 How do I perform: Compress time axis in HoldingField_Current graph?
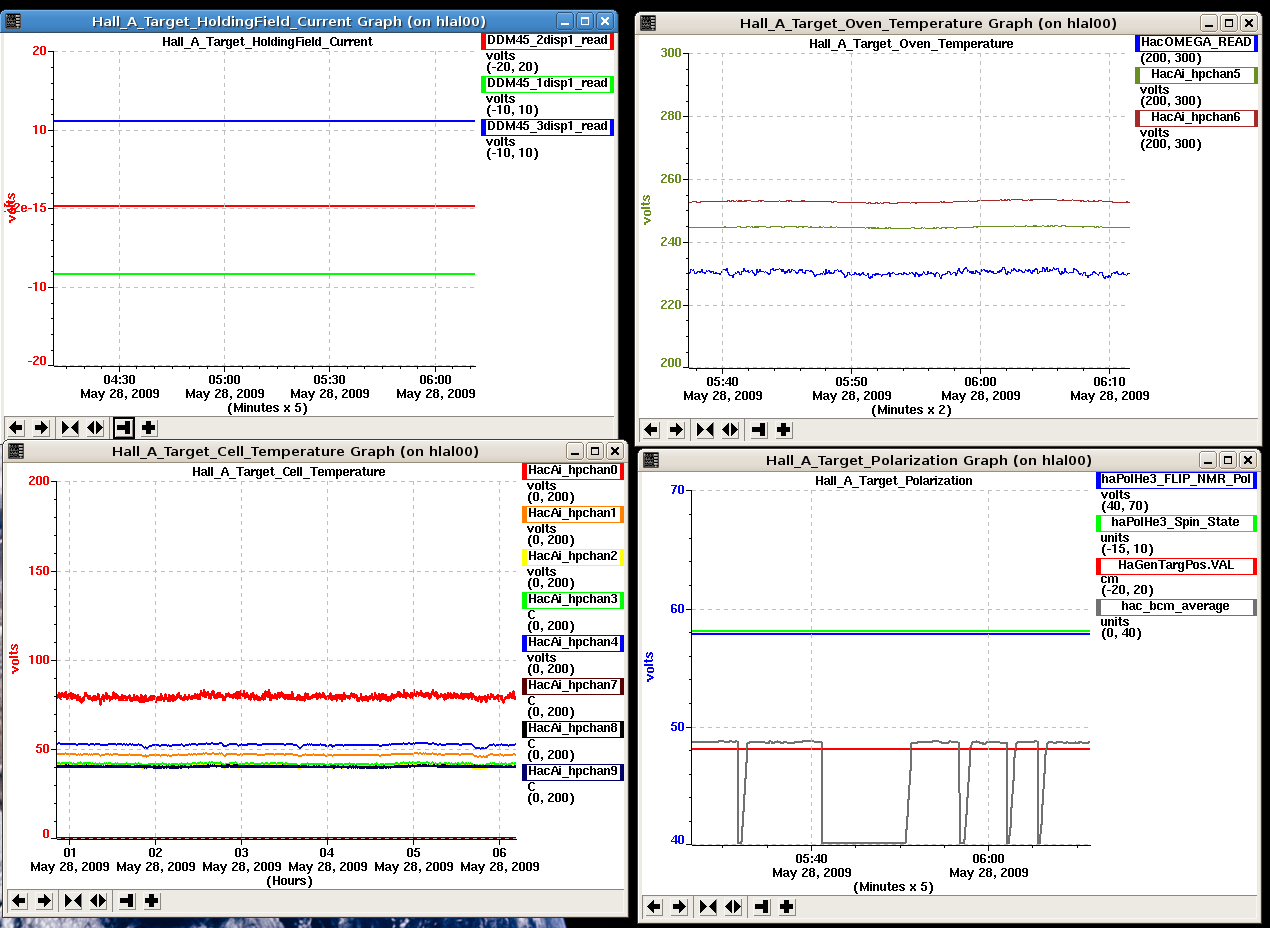tap(70, 428)
